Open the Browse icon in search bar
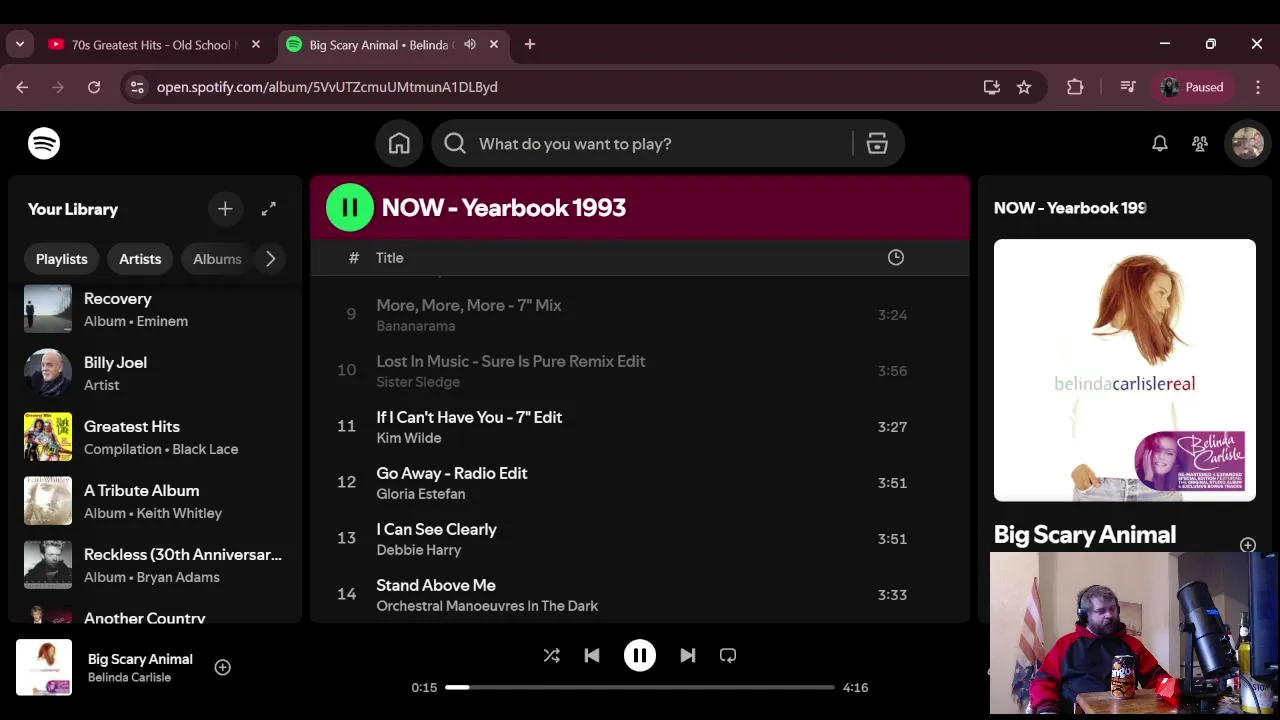Image resolution: width=1280 pixels, height=720 pixels. tap(877, 144)
